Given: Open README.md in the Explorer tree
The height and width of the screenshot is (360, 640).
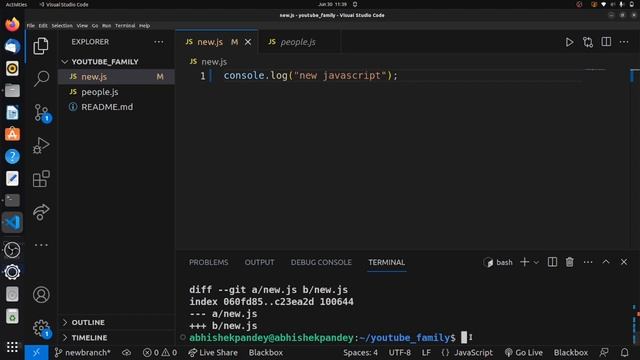Looking at the screenshot, I should pos(116,107).
